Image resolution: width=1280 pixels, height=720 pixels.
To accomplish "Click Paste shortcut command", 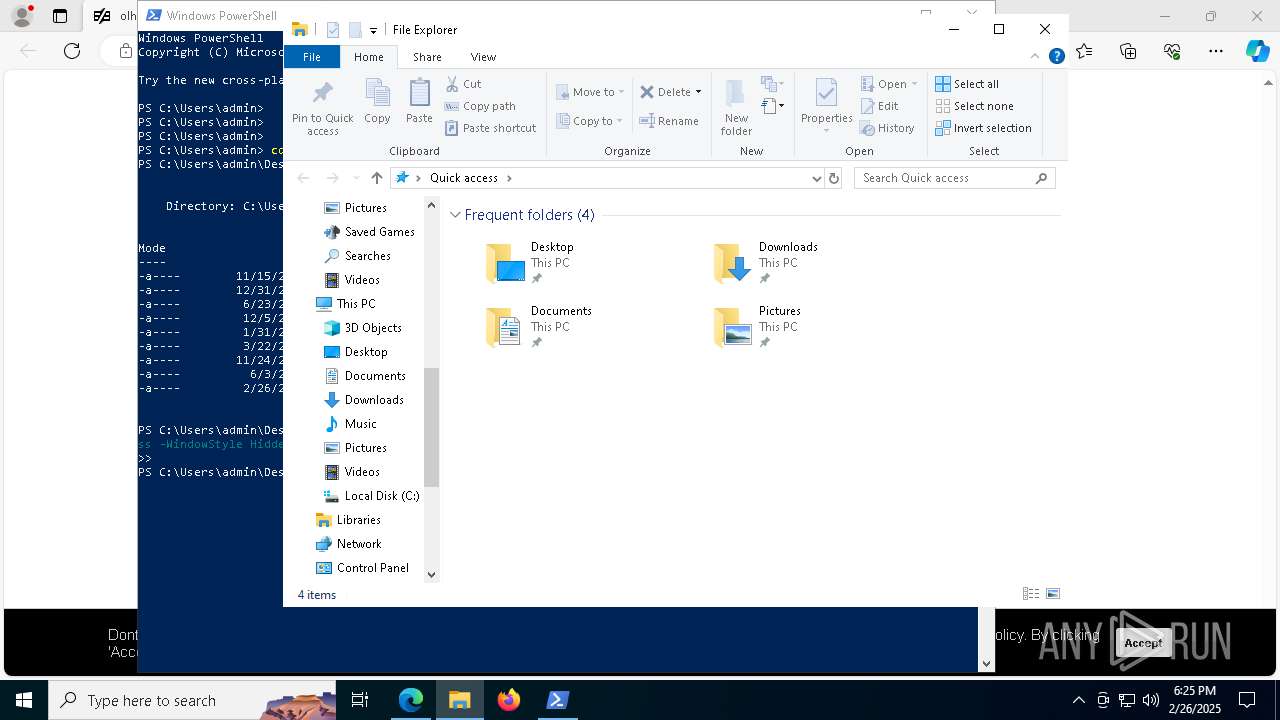I will point(490,128).
